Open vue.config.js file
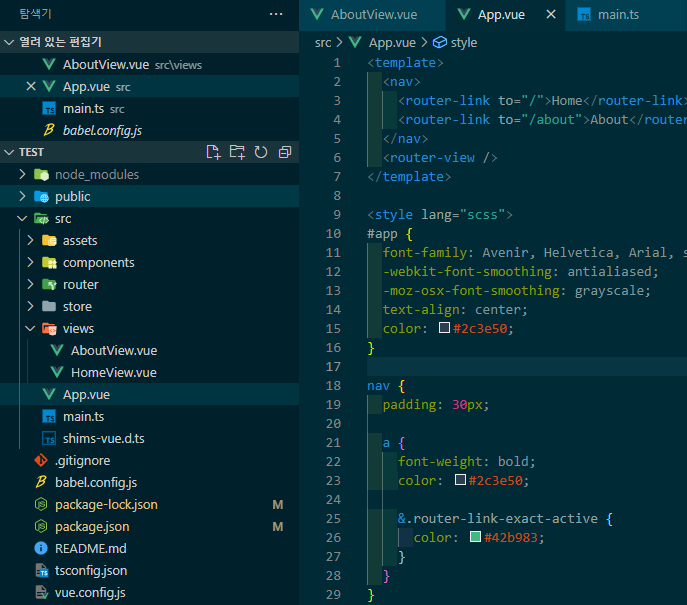The width and height of the screenshot is (687, 605). (149, 592)
